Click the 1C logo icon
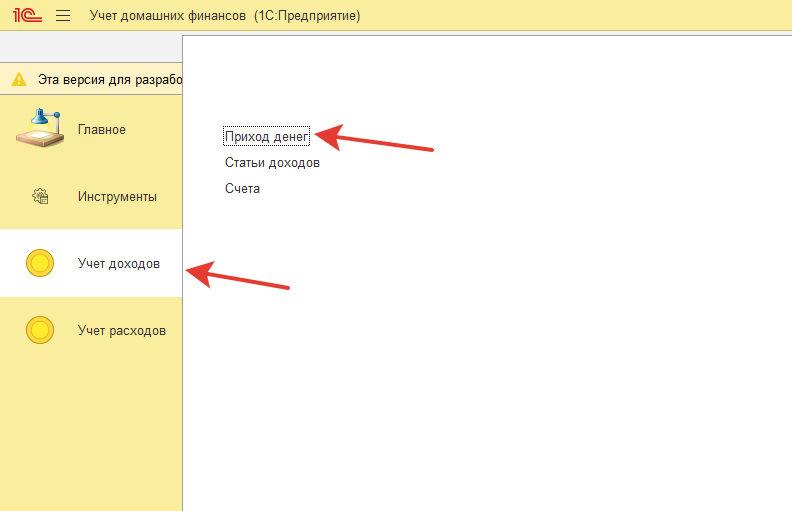 tap(27, 15)
